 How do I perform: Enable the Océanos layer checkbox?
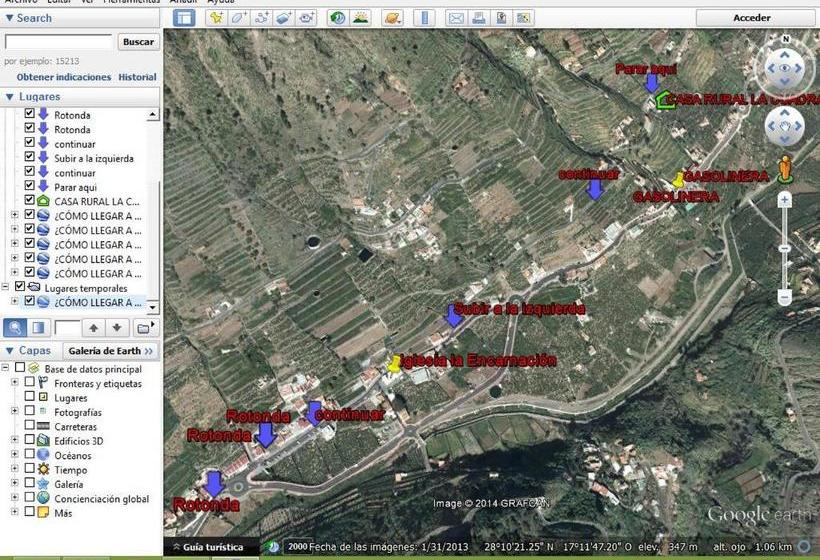pyautogui.click(x=30, y=454)
